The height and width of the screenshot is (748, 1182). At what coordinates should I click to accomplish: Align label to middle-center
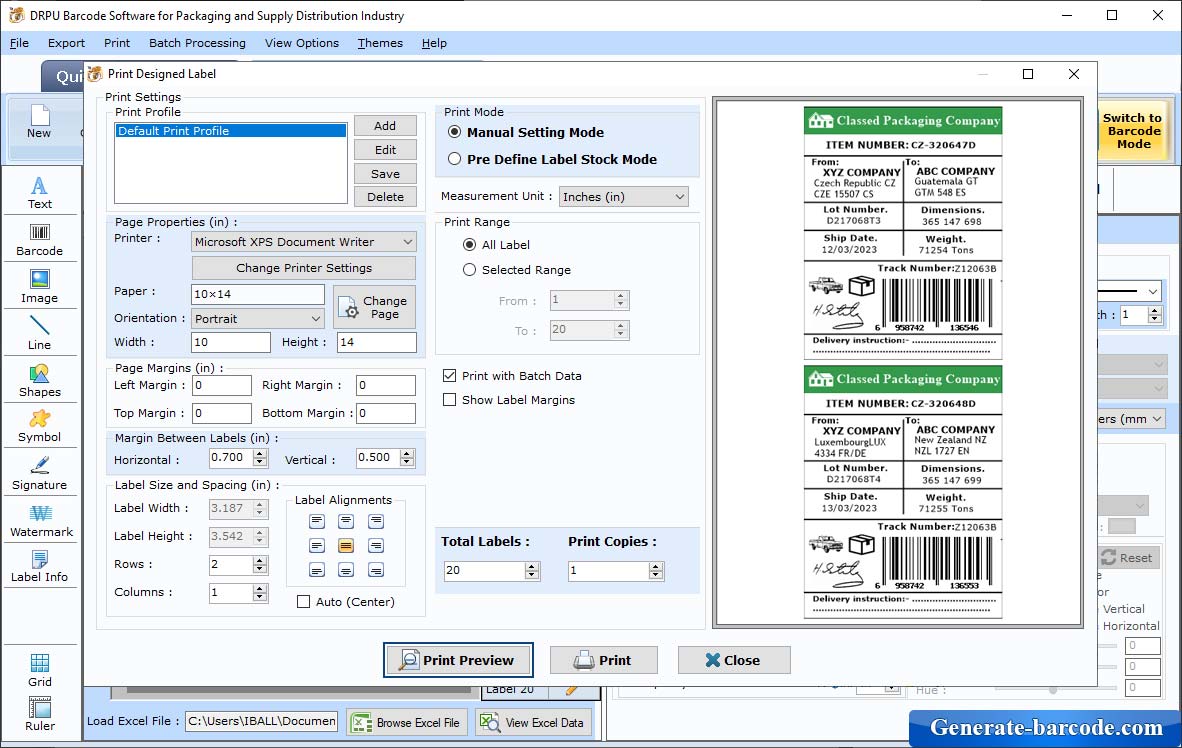coord(346,545)
